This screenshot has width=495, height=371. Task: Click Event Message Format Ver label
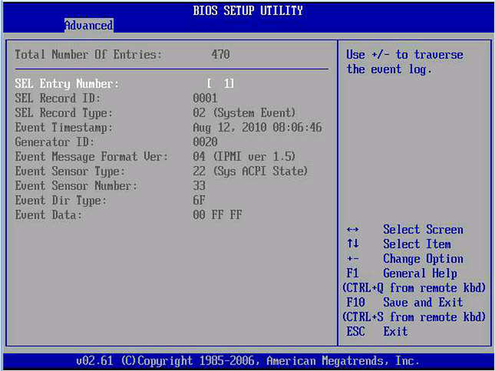pos(92,157)
